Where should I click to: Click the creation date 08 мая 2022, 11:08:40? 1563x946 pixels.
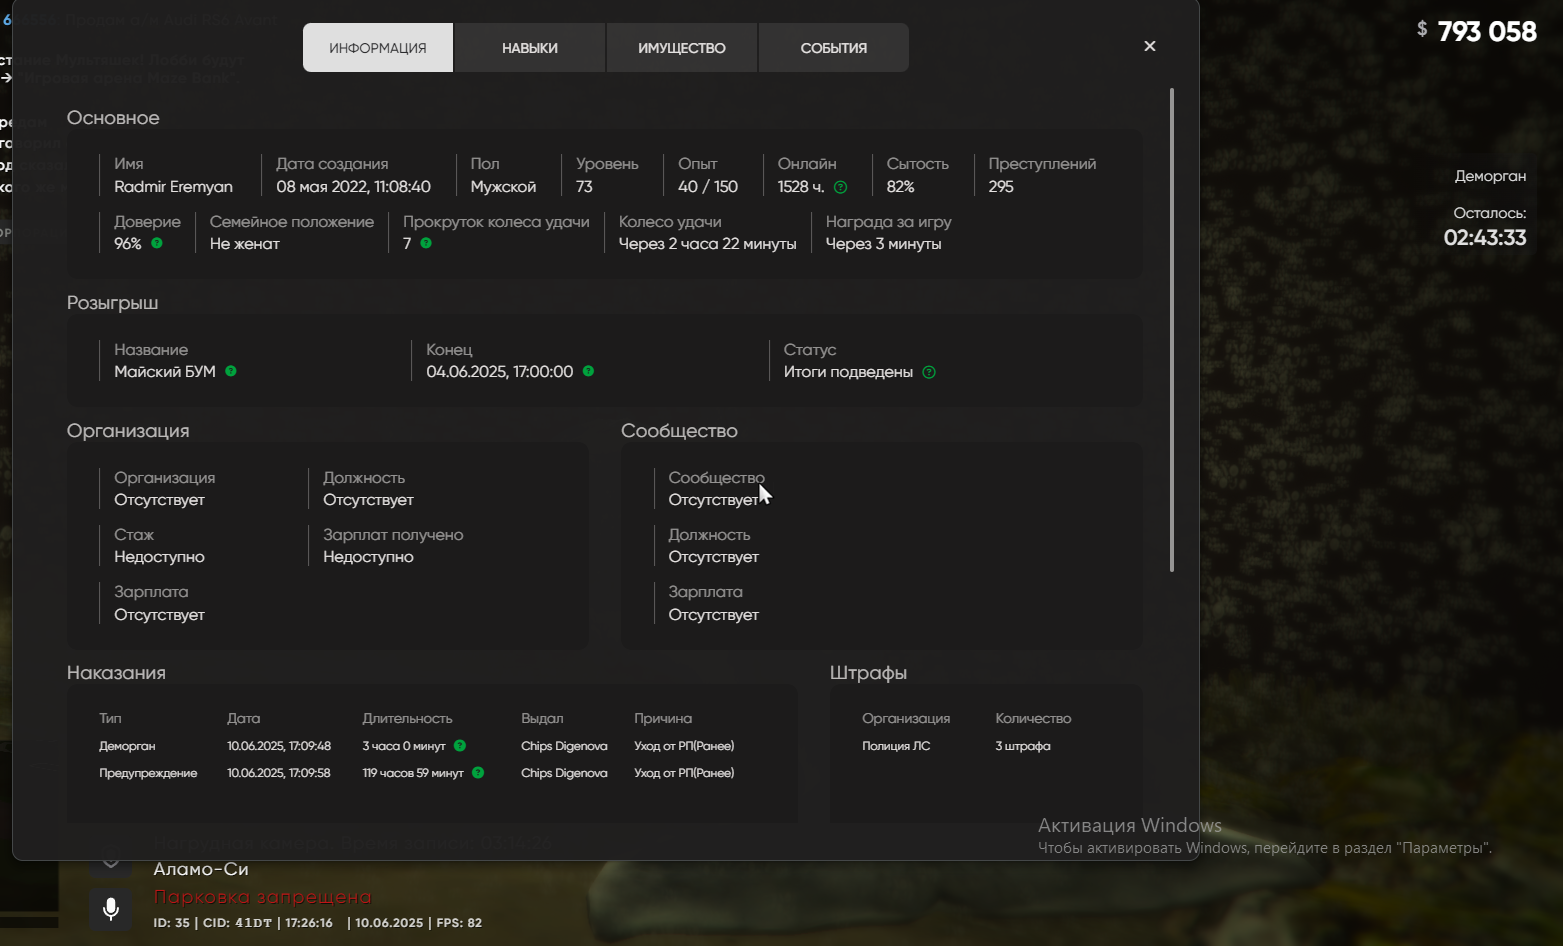pos(353,187)
